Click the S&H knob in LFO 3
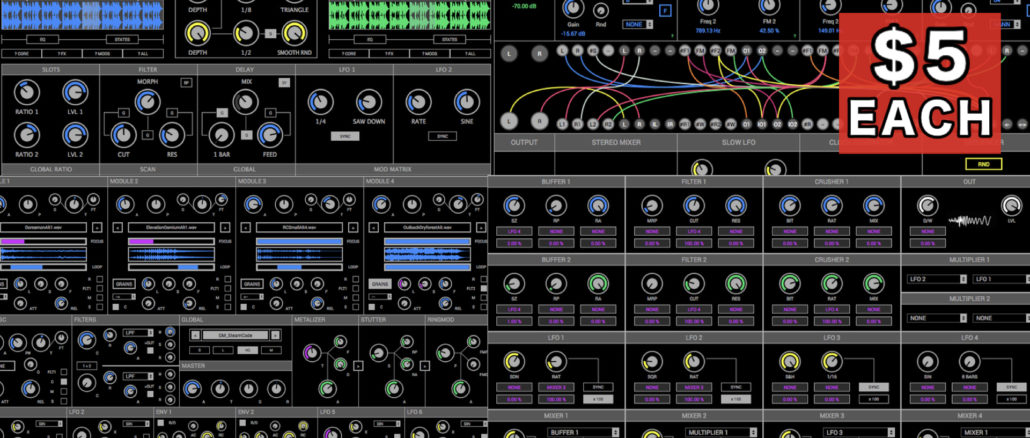 coord(790,362)
